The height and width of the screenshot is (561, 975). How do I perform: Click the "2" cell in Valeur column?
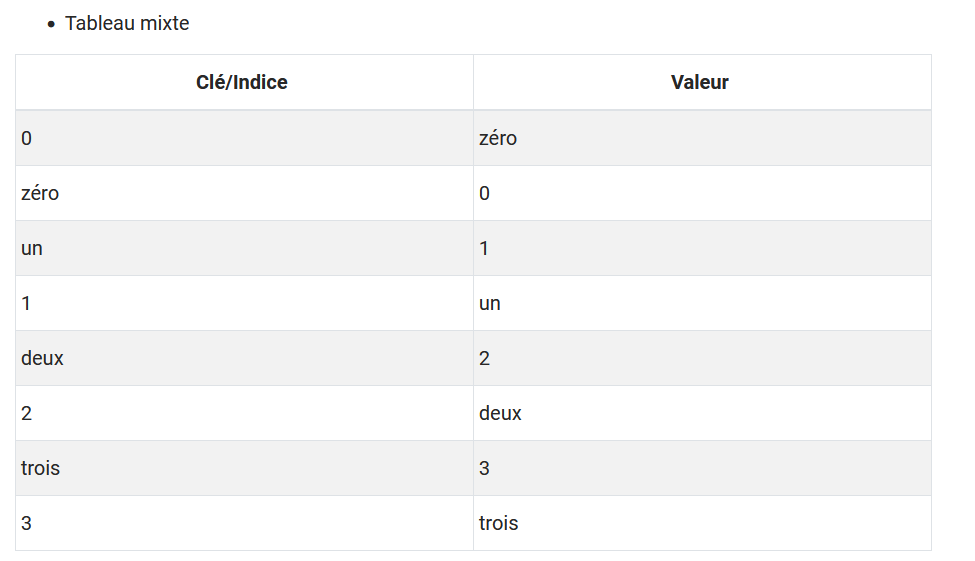[x=485, y=358]
